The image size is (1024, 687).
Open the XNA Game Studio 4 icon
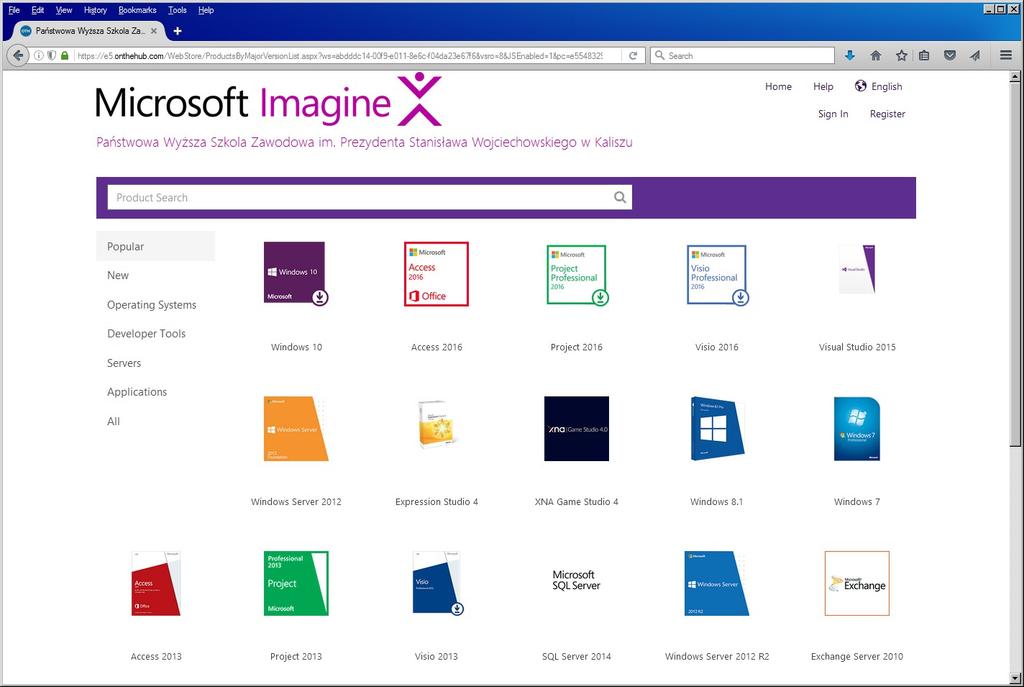coord(577,428)
